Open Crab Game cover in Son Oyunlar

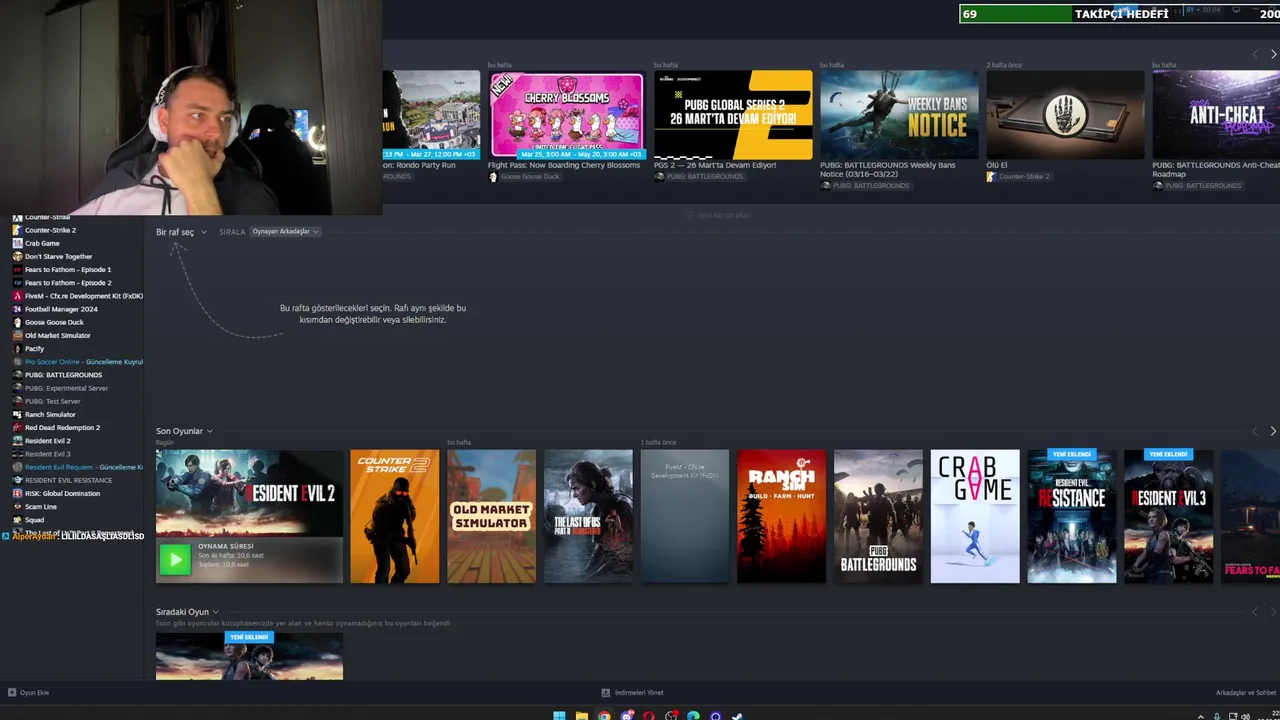click(x=975, y=516)
